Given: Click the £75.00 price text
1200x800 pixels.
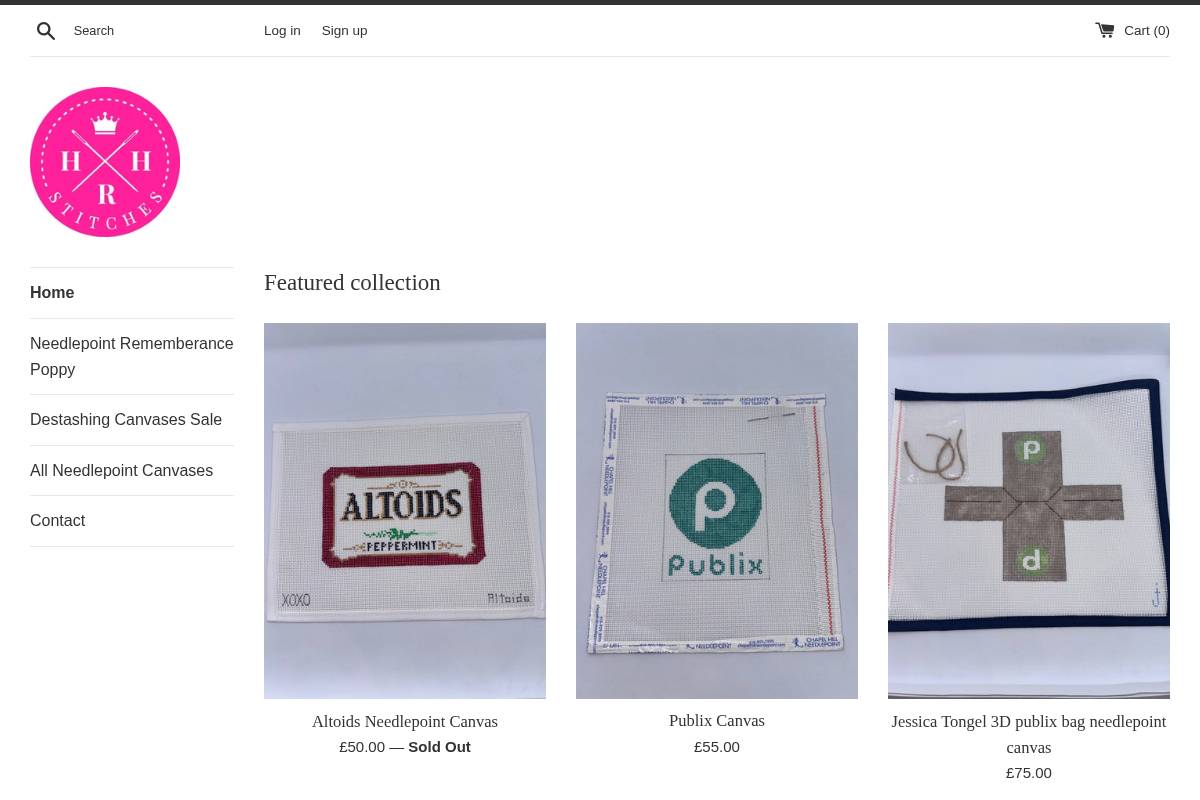Looking at the screenshot, I should (x=1029, y=773).
